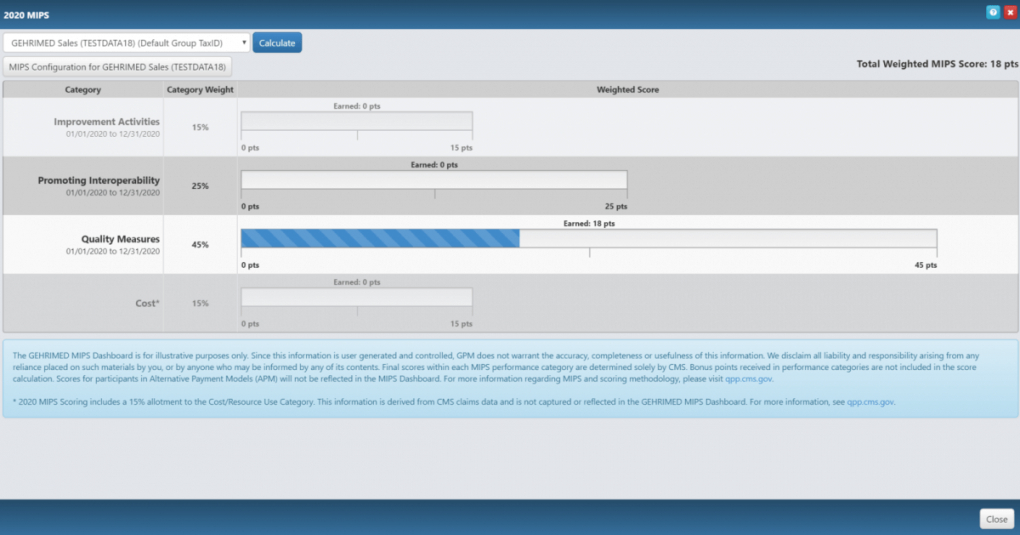Click the Quality Measures progress bar

point(589,238)
